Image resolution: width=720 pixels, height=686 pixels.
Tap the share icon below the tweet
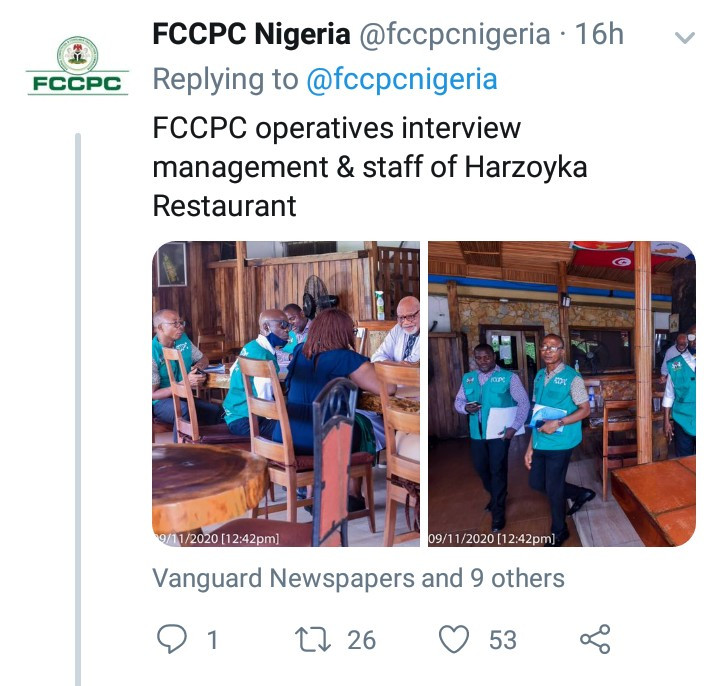(595, 639)
